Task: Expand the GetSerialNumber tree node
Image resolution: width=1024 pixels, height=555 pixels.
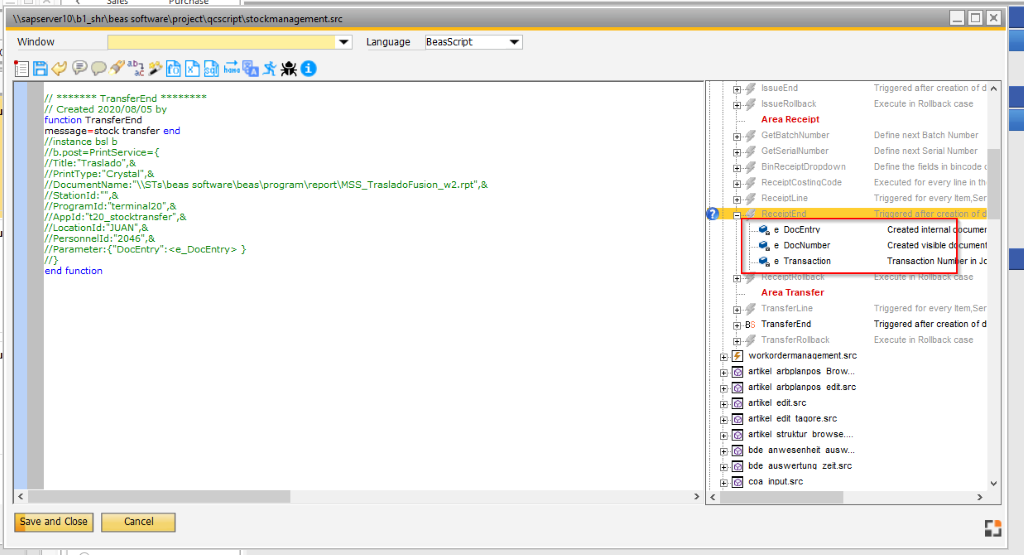Action: (x=737, y=151)
